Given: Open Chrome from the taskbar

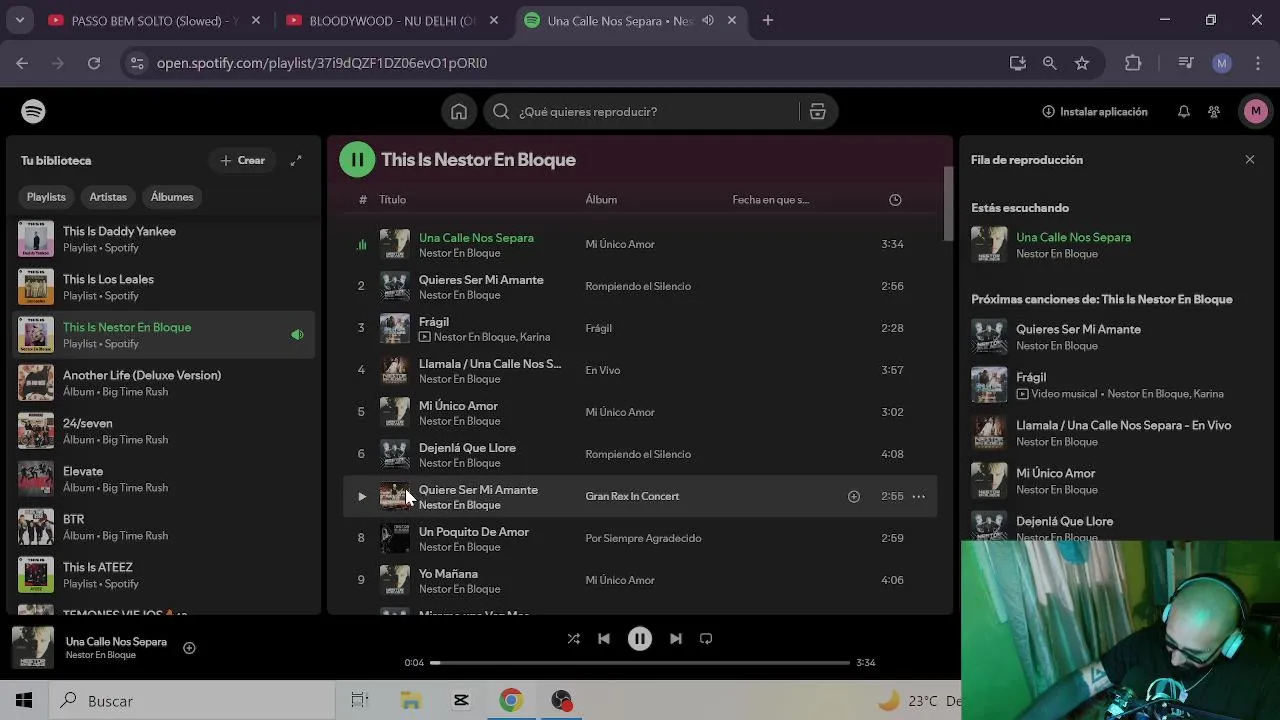Looking at the screenshot, I should (511, 701).
